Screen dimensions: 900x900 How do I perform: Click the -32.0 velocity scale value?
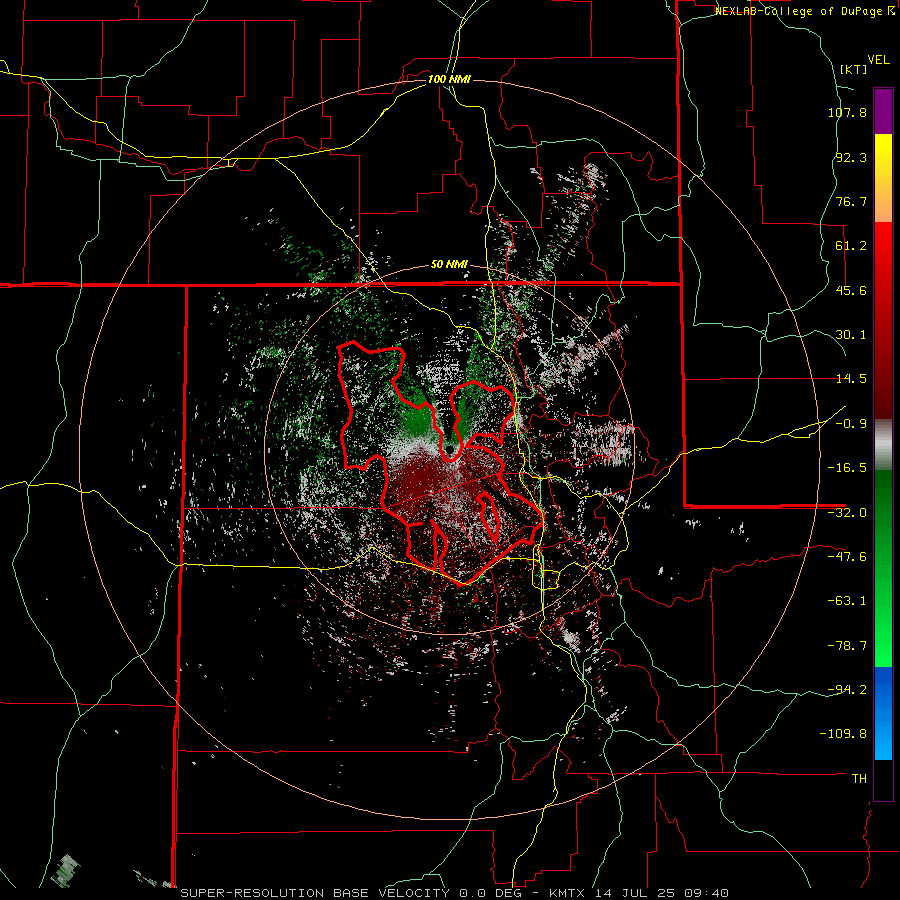click(847, 513)
